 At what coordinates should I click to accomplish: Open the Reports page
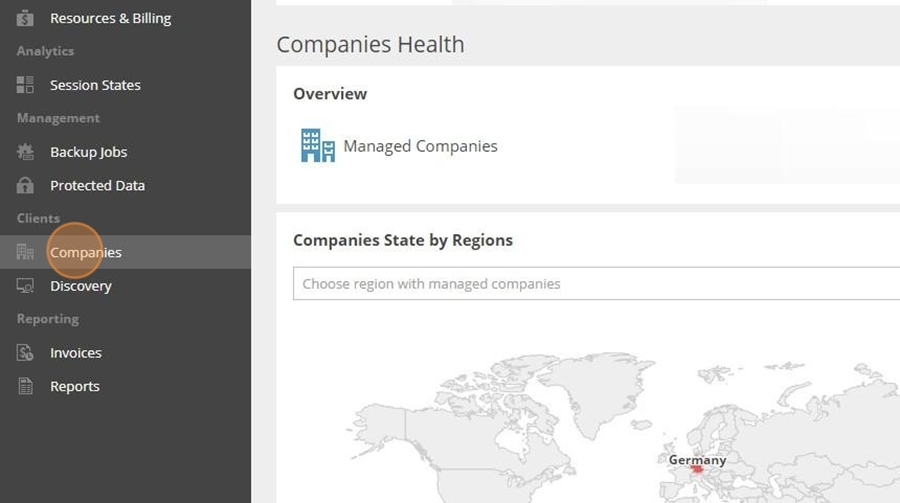tap(125, 386)
